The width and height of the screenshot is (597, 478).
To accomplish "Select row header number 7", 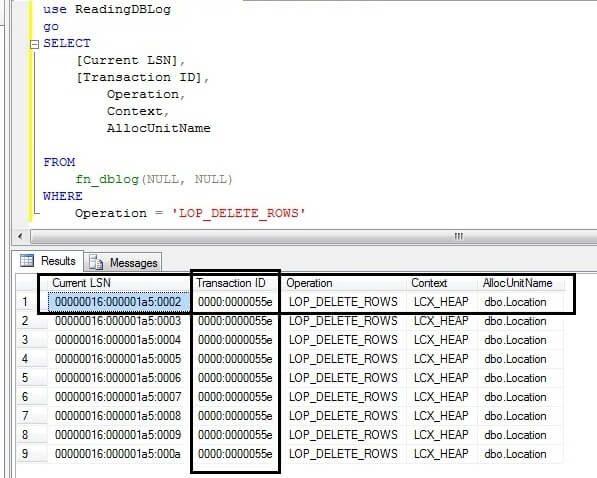I will 32,416.
